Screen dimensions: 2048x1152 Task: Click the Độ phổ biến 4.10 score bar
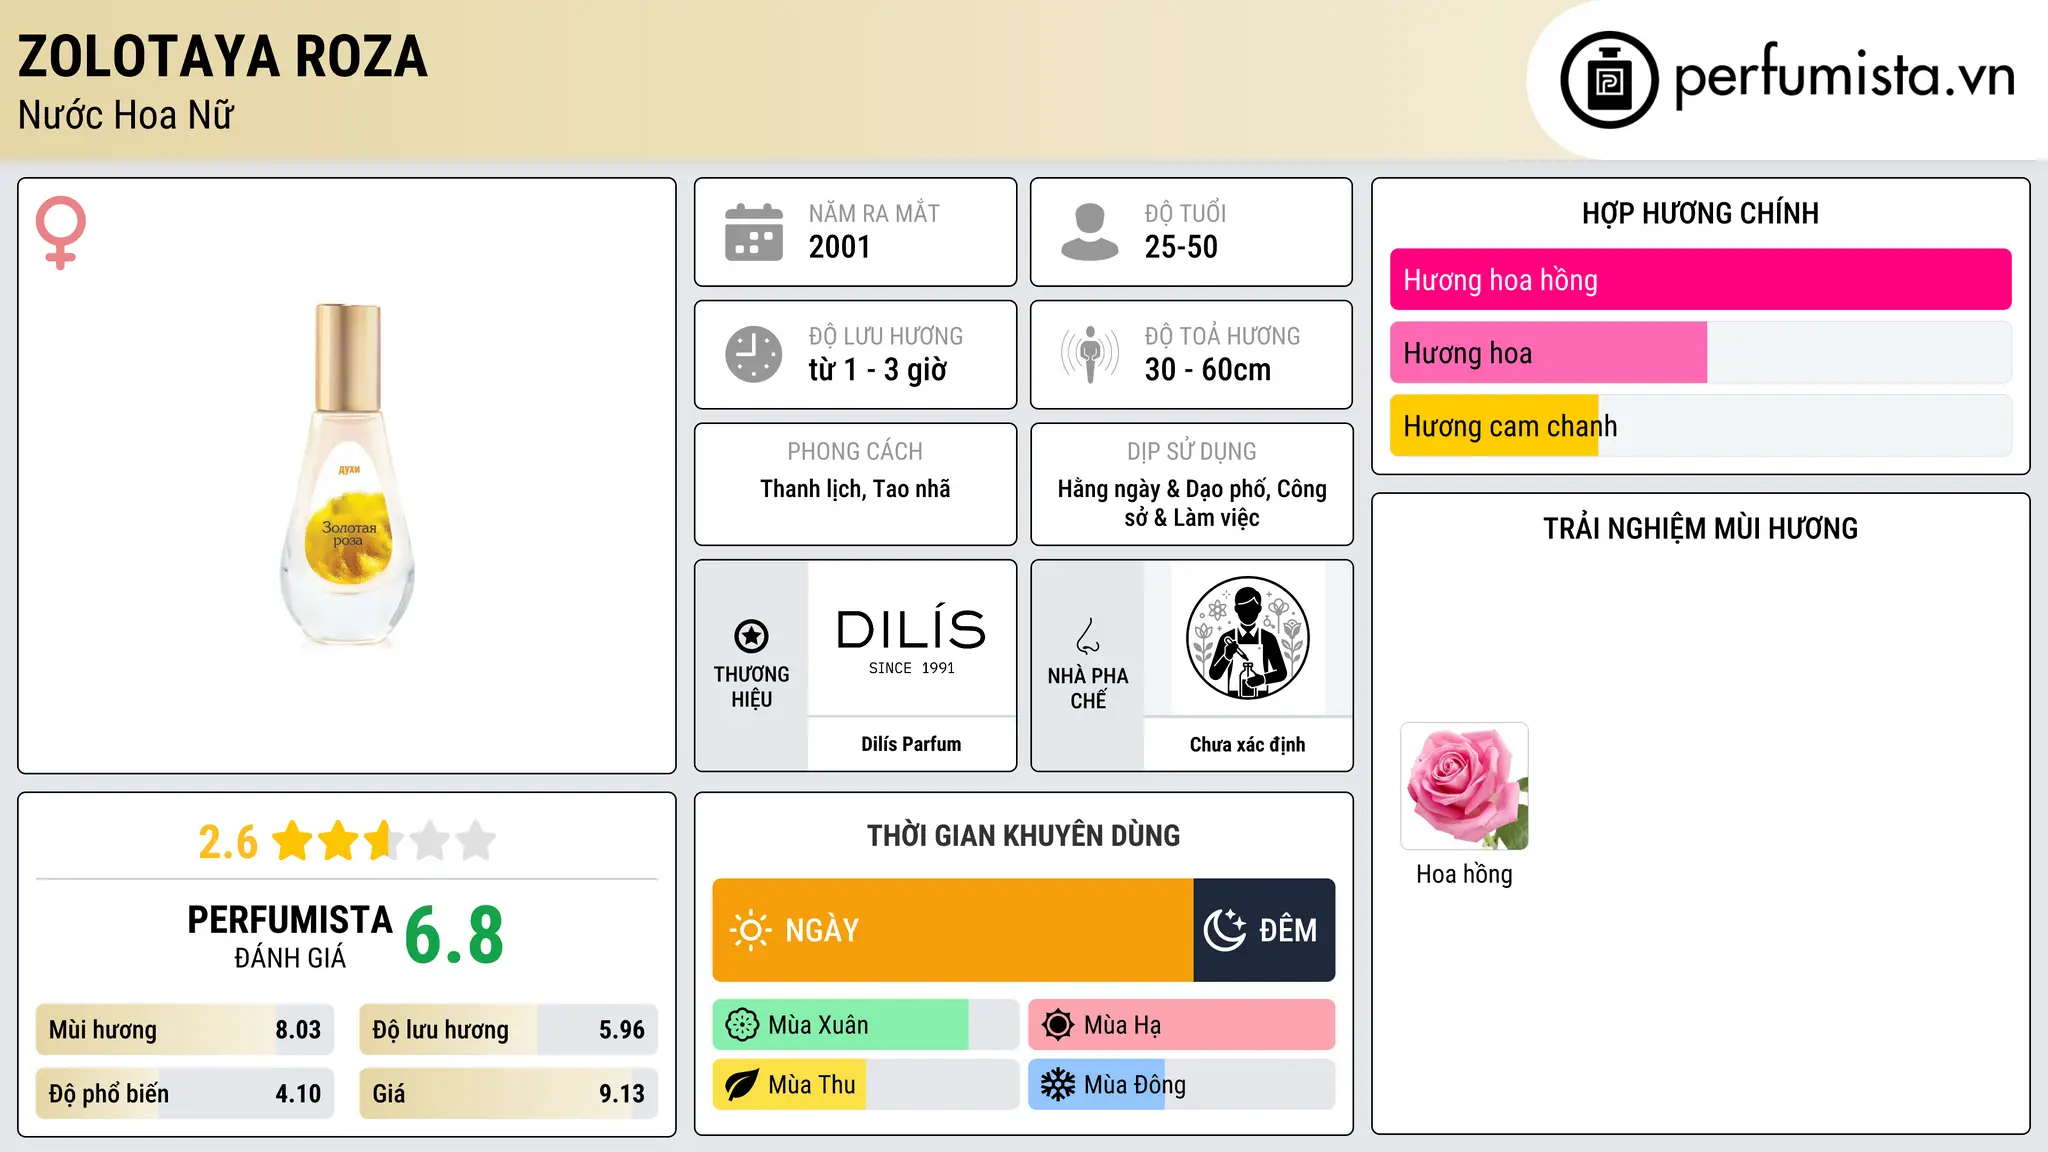(x=185, y=1094)
